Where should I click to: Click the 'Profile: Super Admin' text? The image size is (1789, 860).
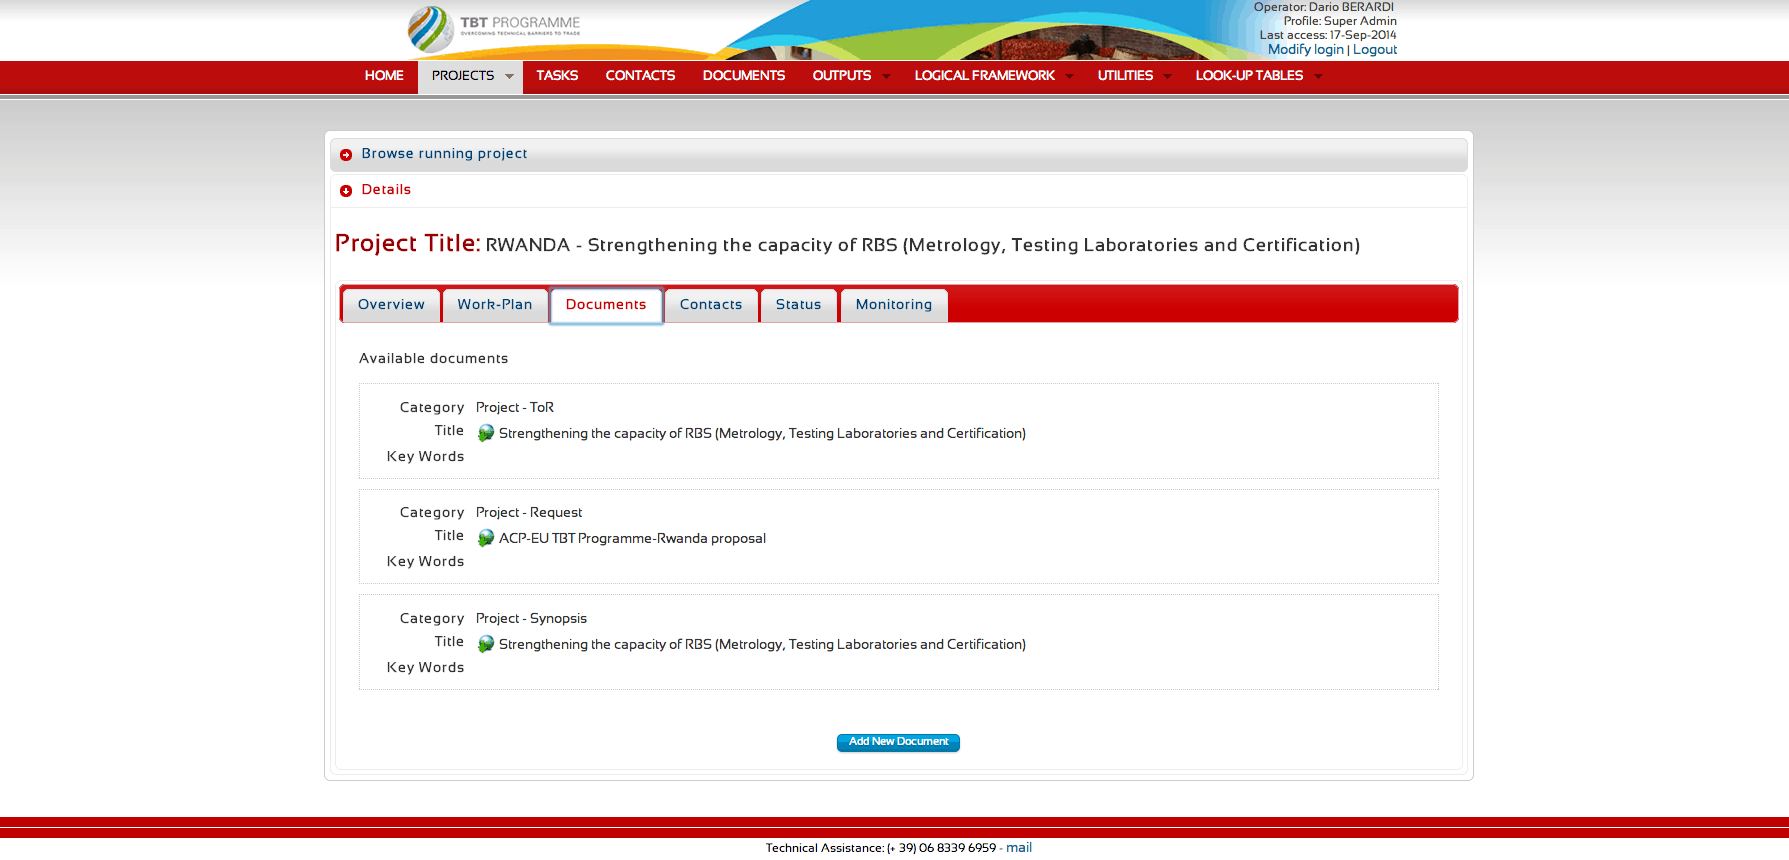pos(1340,21)
